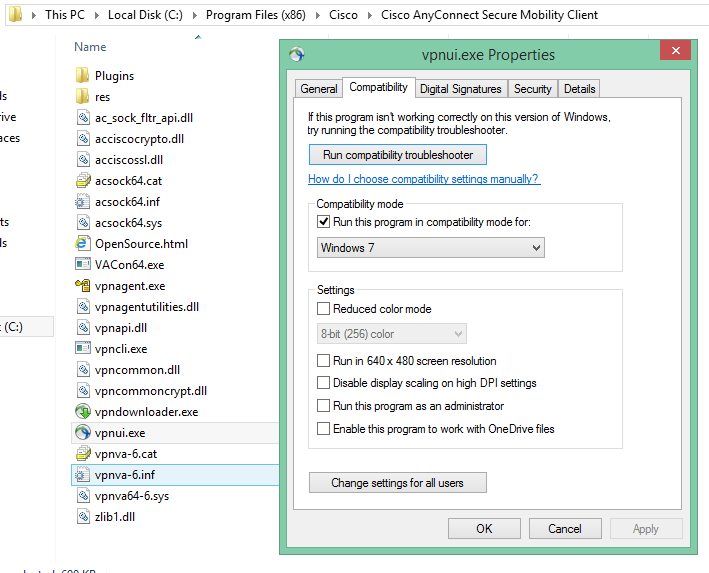The image size is (709, 573).
Task: Open the Digital Signatures tab
Action: [461, 89]
